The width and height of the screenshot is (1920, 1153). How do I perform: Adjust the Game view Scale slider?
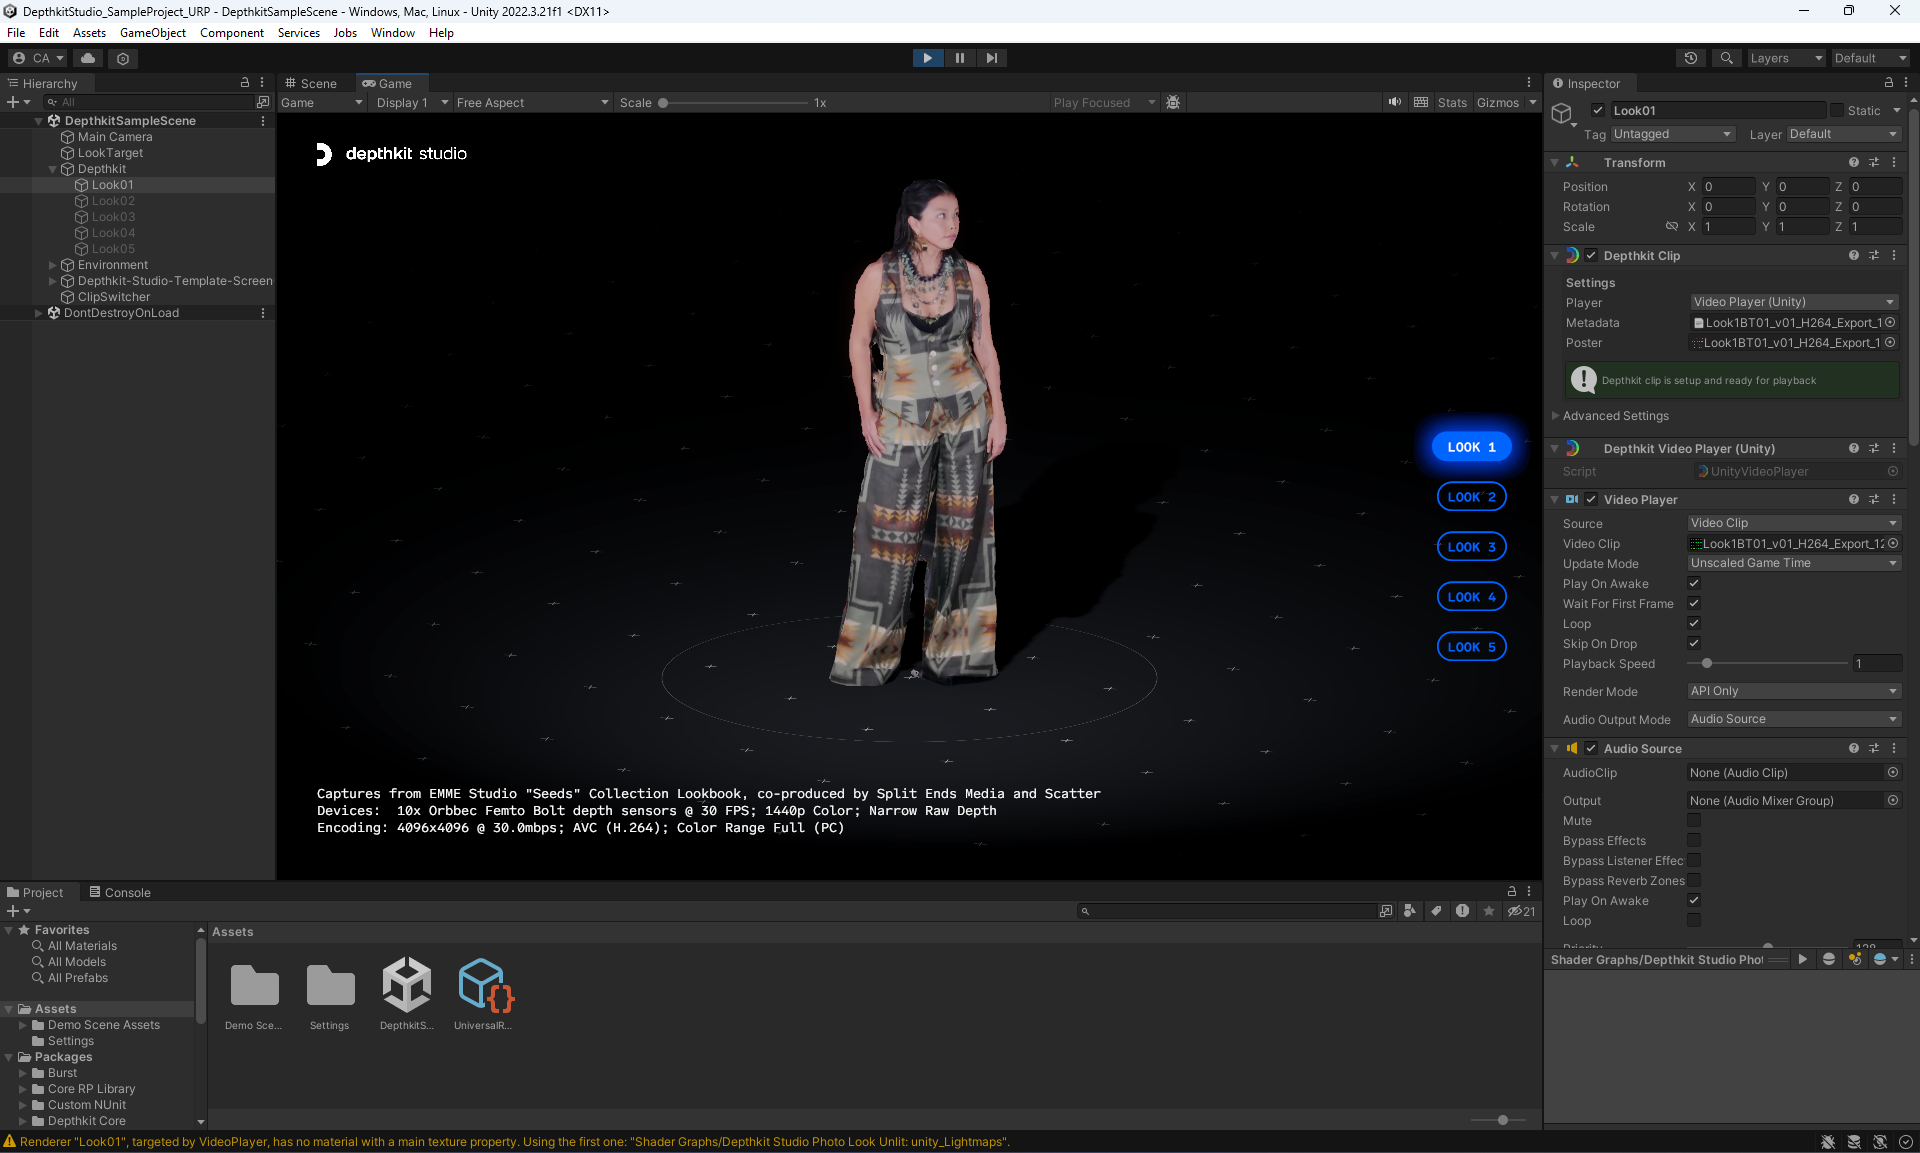tap(664, 103)
